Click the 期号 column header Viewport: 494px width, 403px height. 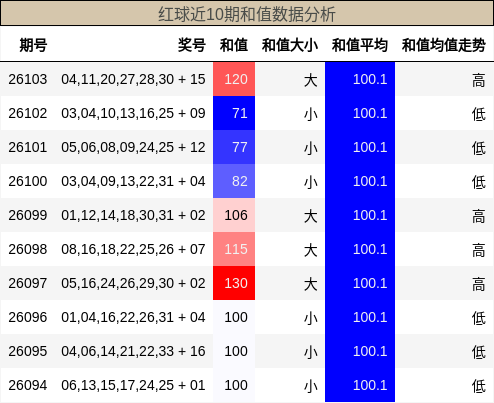click(x=33, y=45)
